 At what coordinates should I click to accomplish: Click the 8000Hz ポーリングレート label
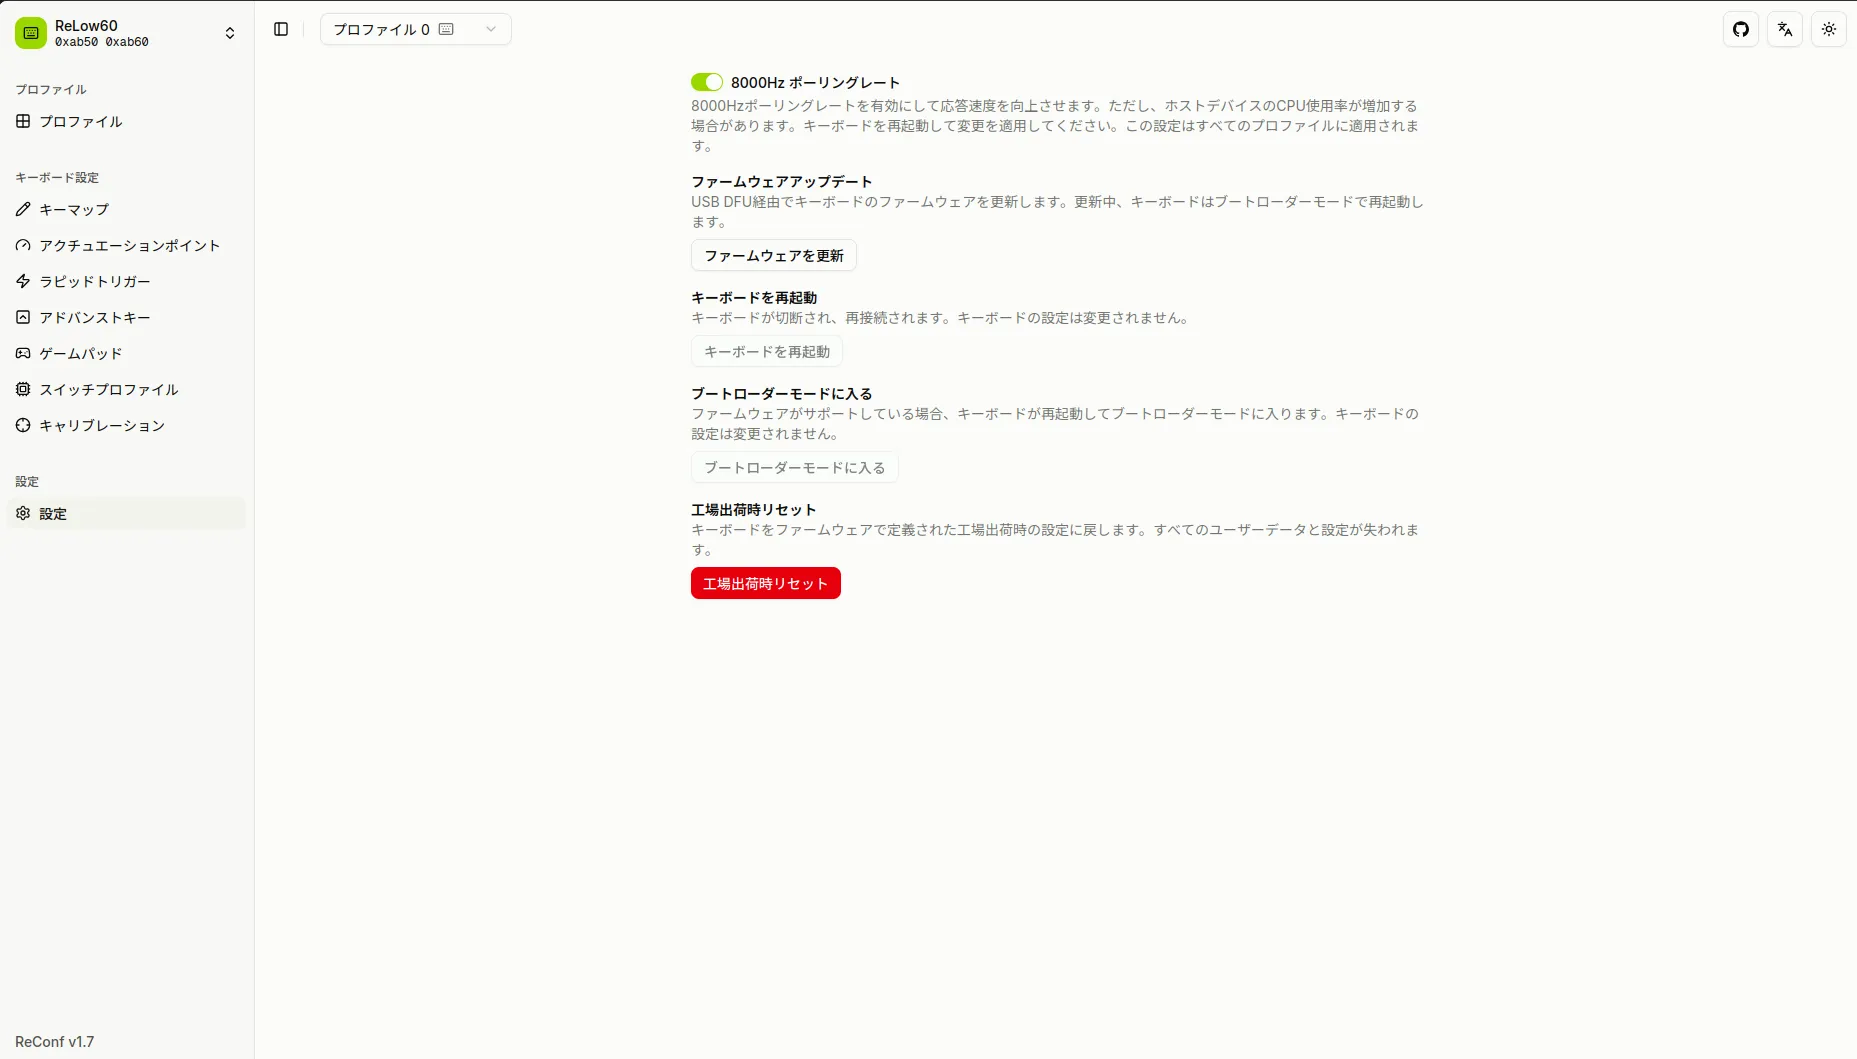pyautogui.click(x=816, y=82)
